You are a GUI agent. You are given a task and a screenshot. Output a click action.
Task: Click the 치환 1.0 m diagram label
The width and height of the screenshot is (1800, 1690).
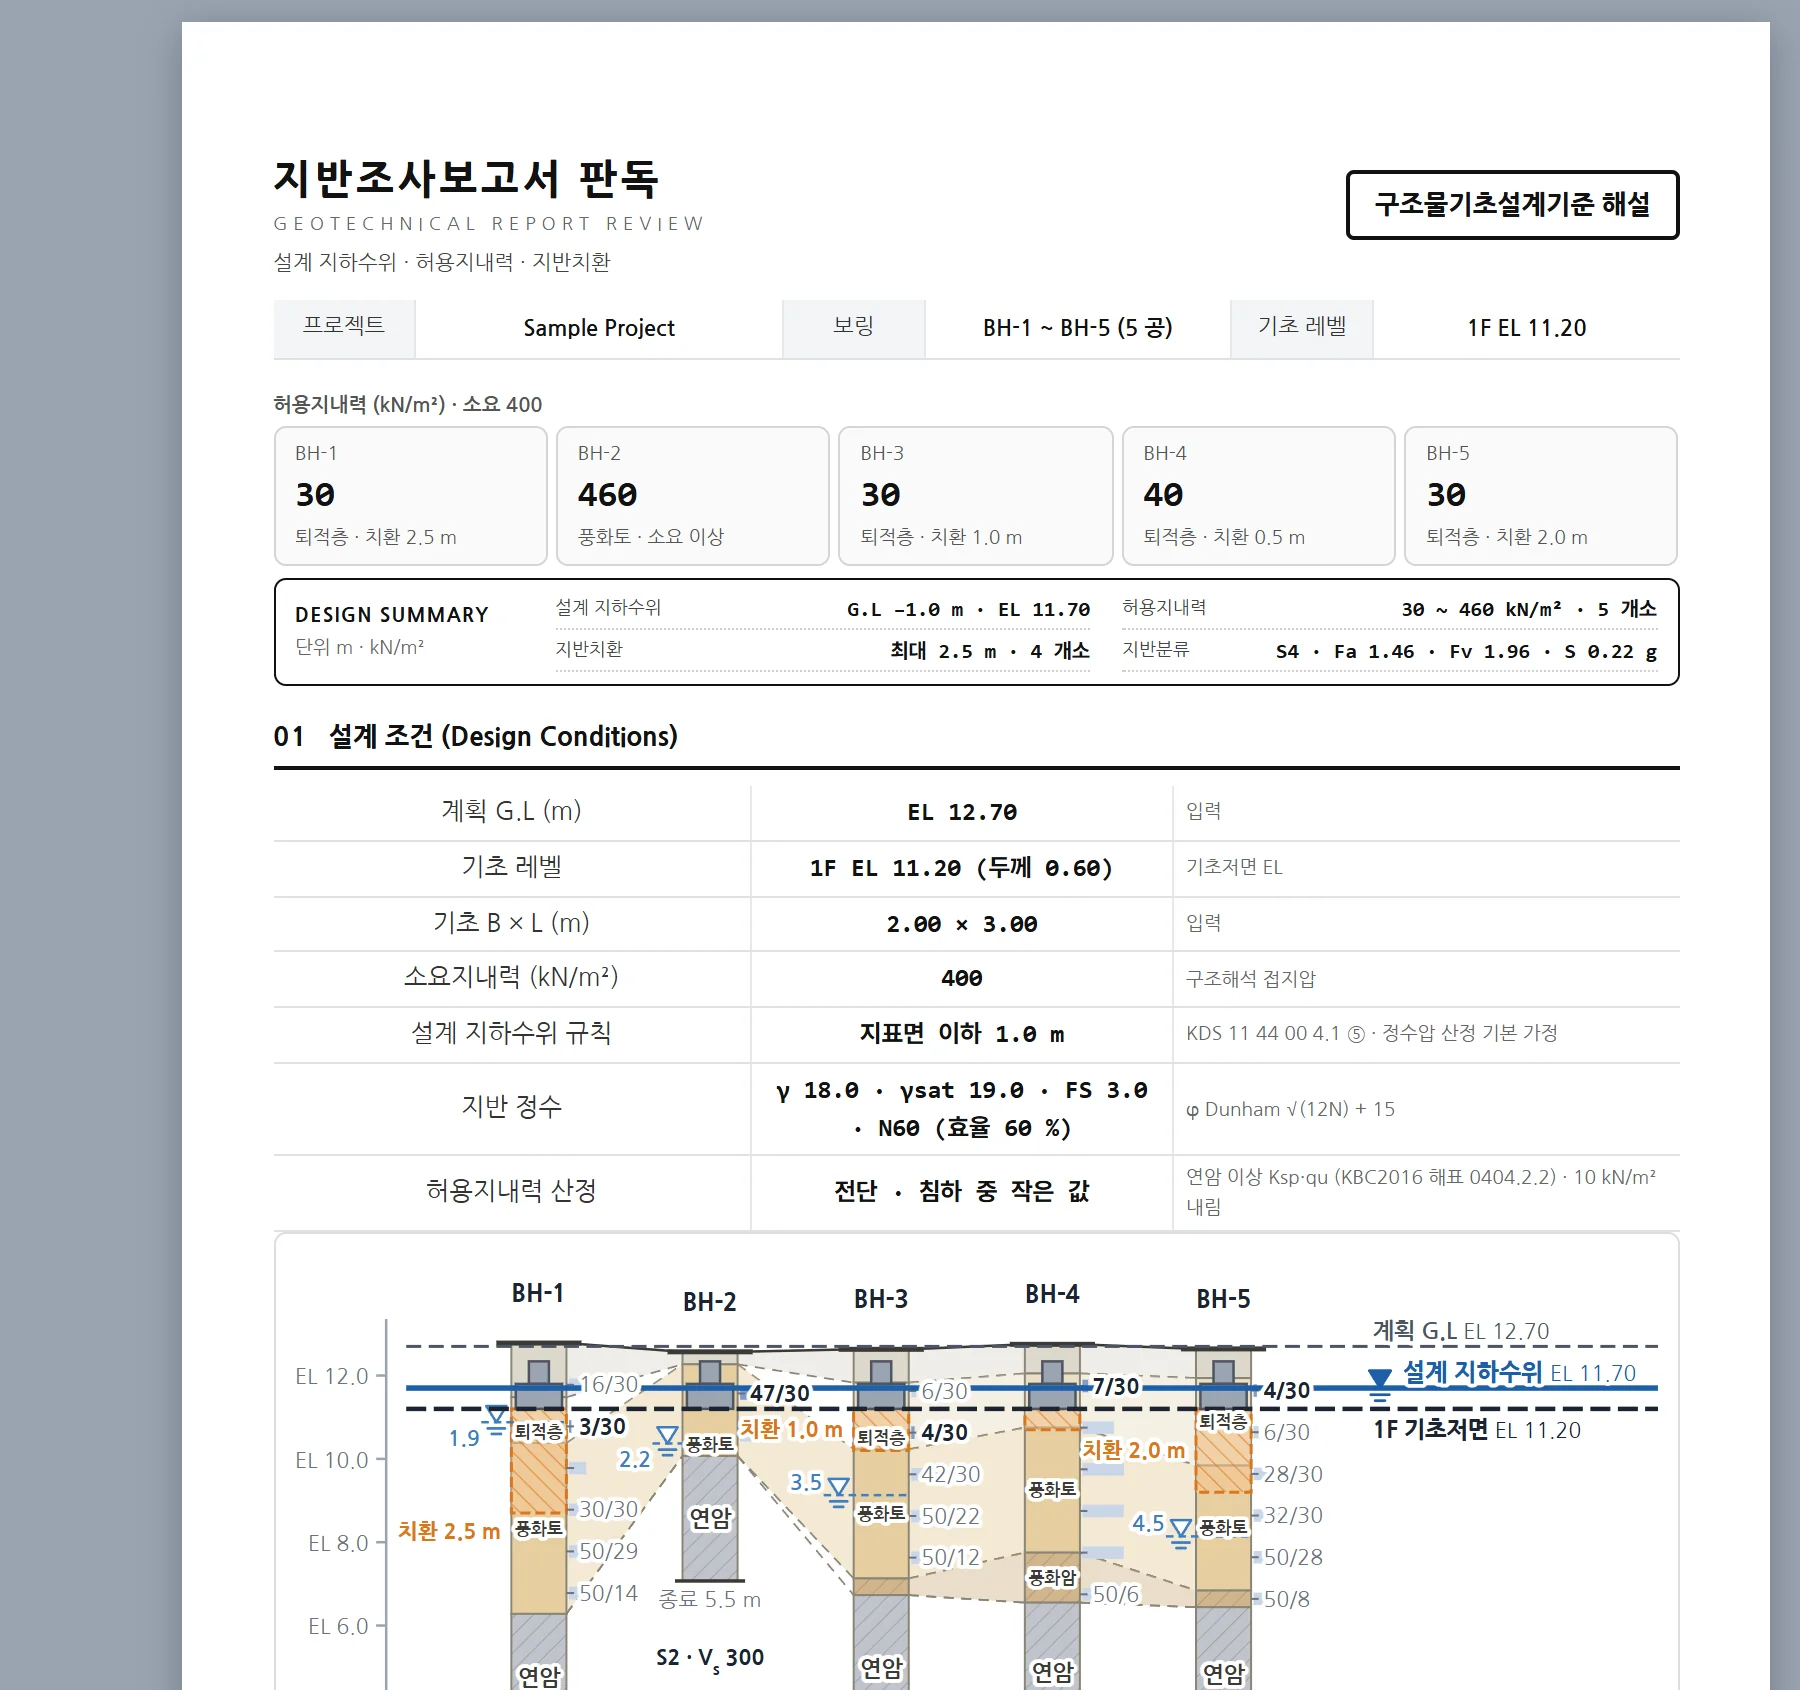coord(791,1430)
